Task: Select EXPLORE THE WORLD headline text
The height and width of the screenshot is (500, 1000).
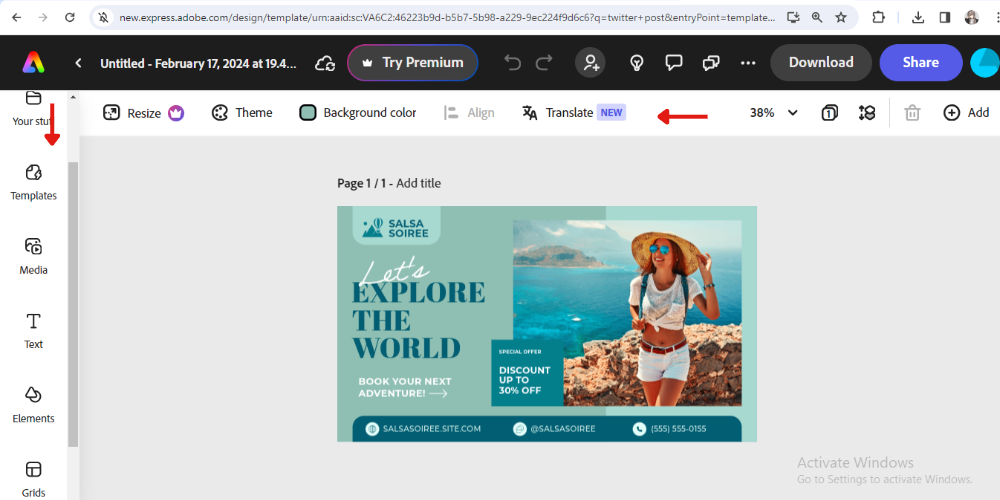Action: click(418, 320)
